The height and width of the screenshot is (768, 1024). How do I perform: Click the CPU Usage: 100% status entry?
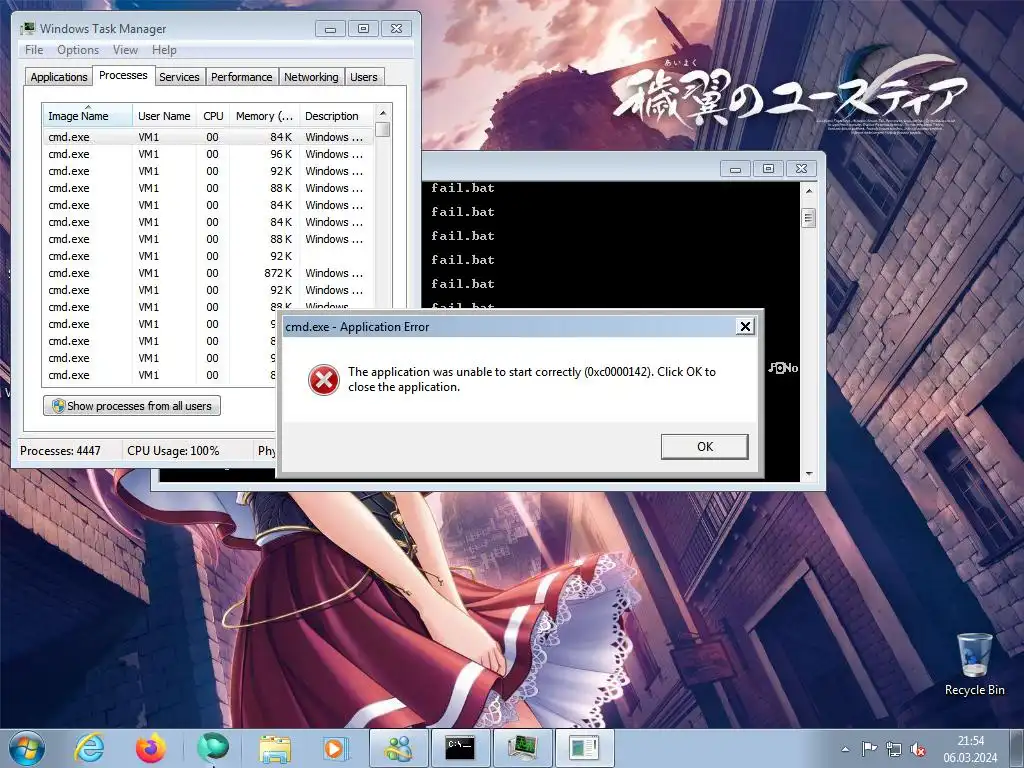pyautogui.click(x=173, y=451)
